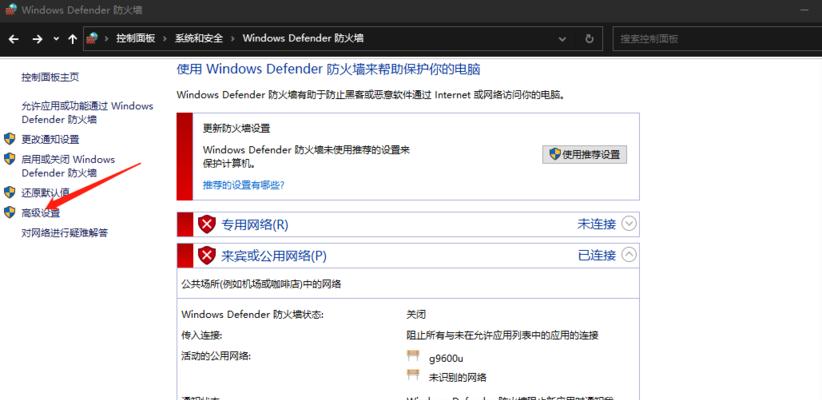This screenshot has height=400, width=822.
Task: Click the 更新防火墙设置 heading
Action: point(236,128)
